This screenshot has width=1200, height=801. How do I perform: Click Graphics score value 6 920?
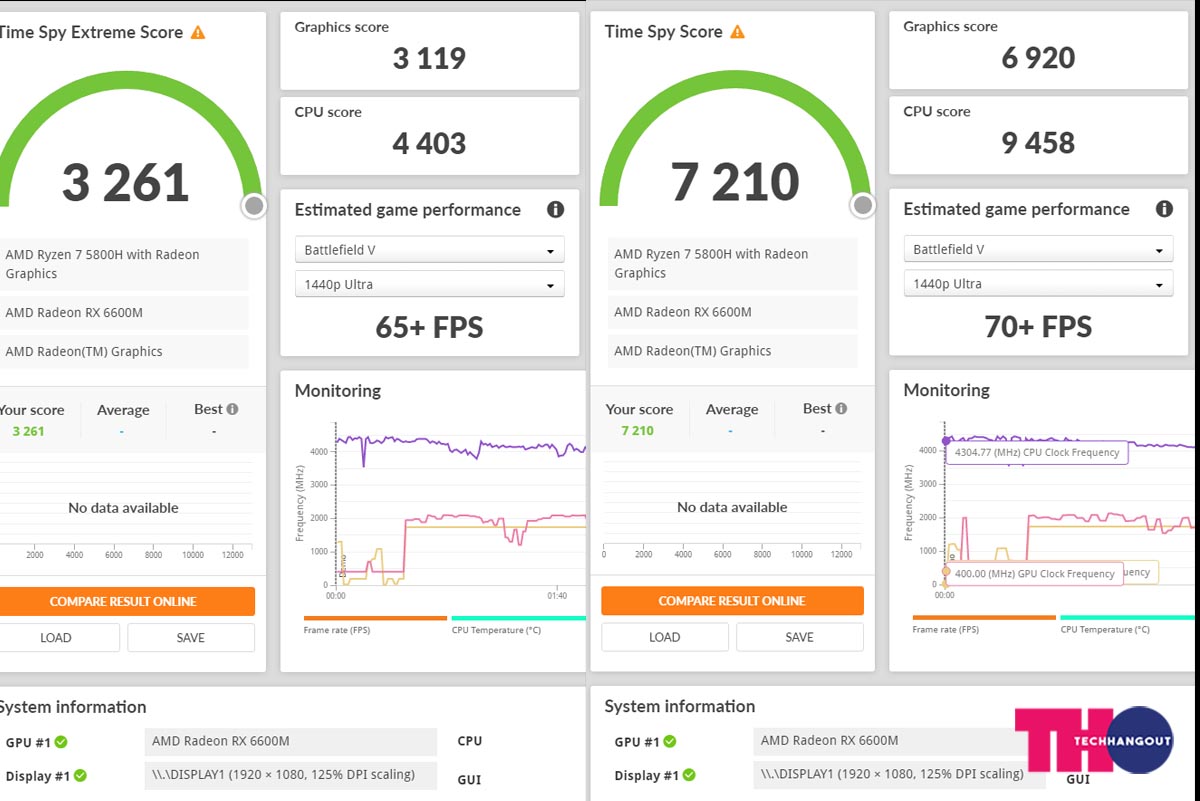pos(1038,58)
